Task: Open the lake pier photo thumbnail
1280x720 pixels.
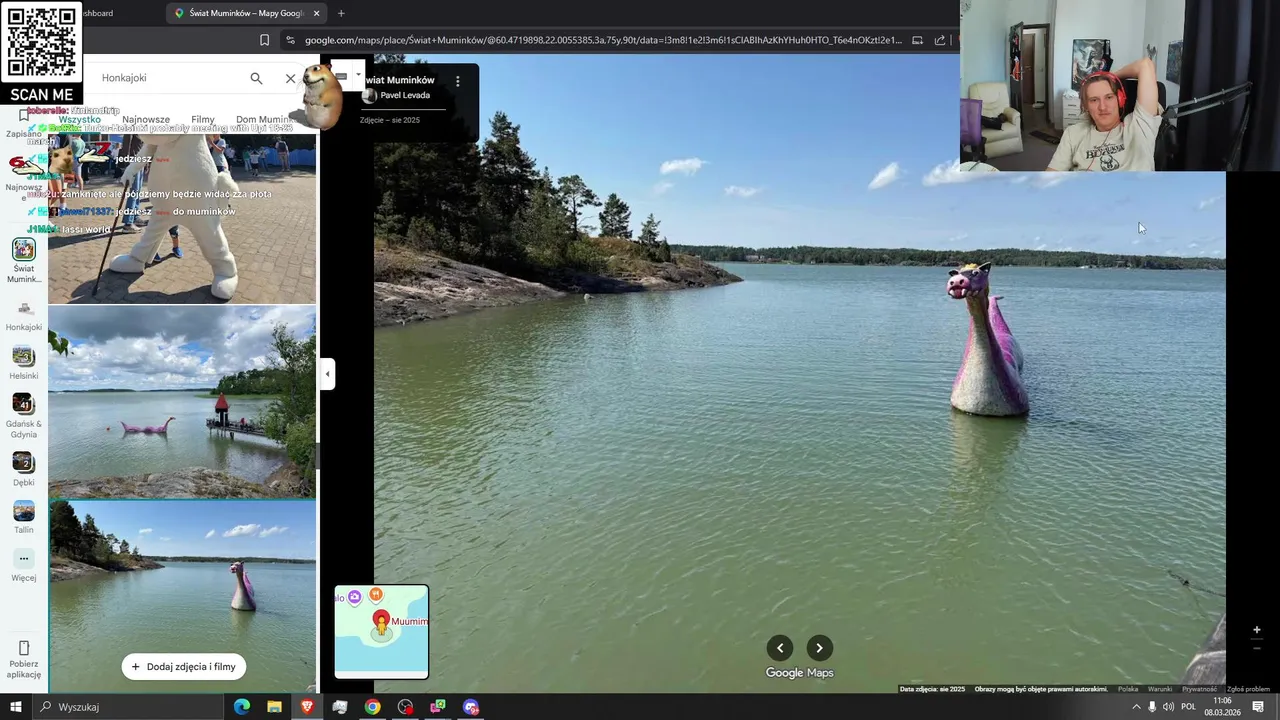Action: [182, 402]
